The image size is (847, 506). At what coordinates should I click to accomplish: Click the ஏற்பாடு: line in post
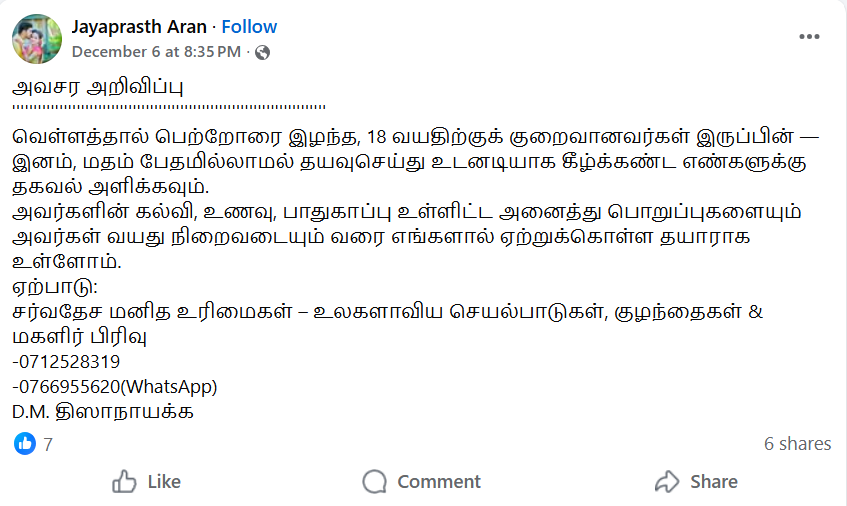point(49,287)
